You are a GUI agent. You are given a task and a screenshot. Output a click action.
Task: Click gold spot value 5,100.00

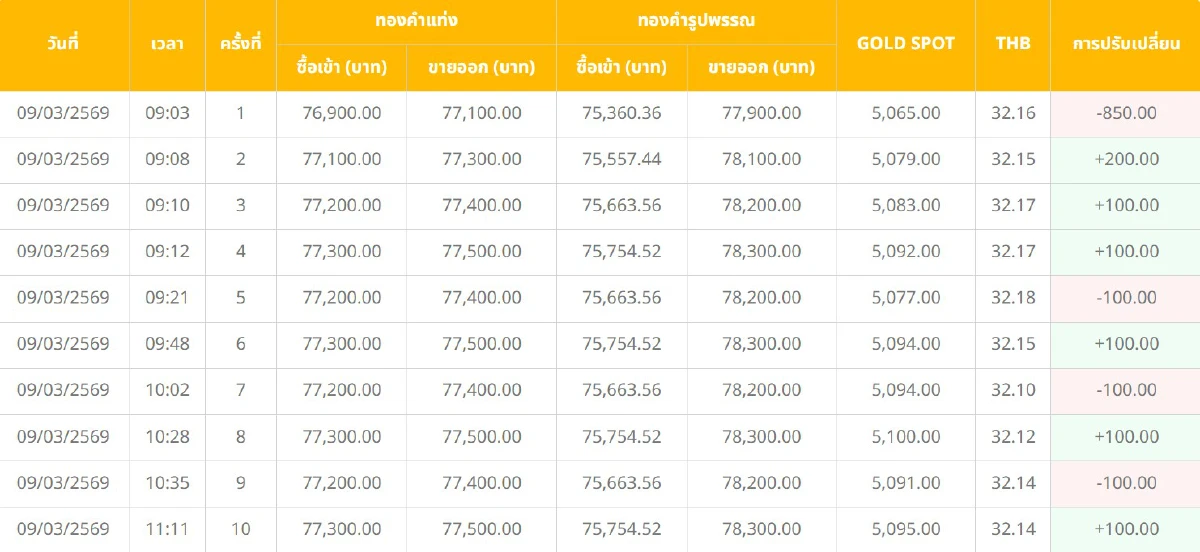pyautogui.click(x=906, y=437)
